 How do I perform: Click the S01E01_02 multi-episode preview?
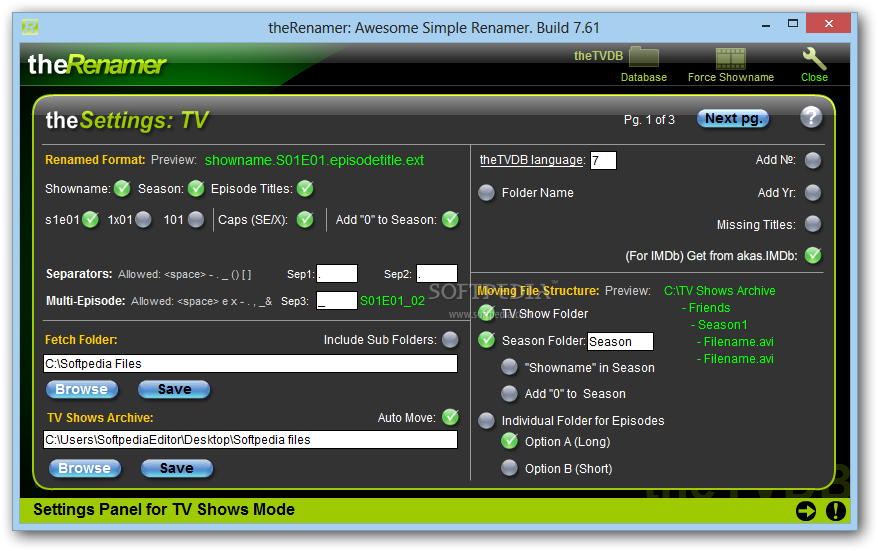click(x=392, y=301)
